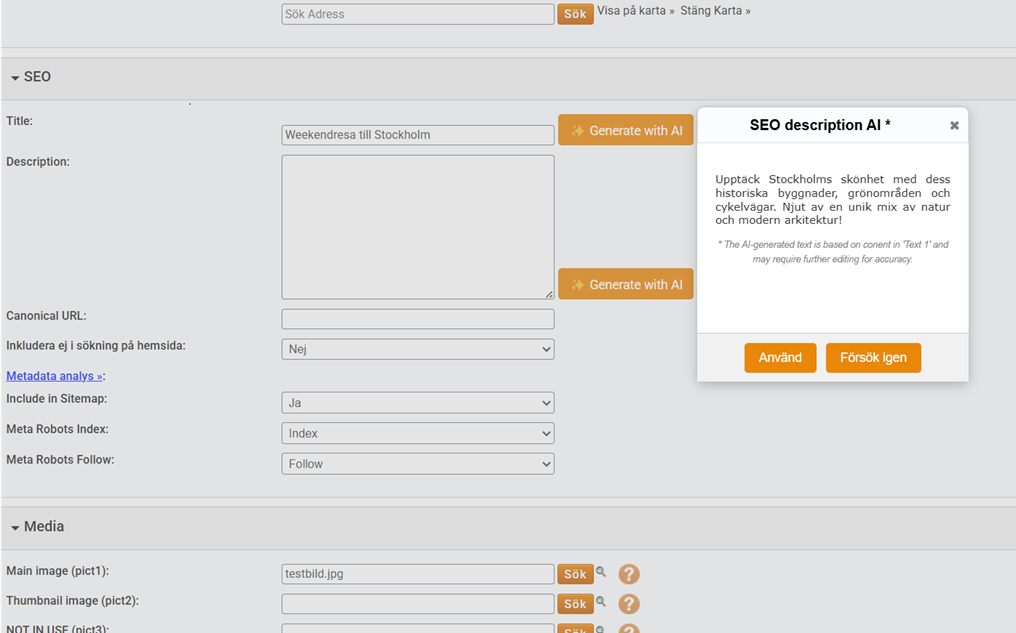Generate the SEO Description with AI

(x=626, y=284)
